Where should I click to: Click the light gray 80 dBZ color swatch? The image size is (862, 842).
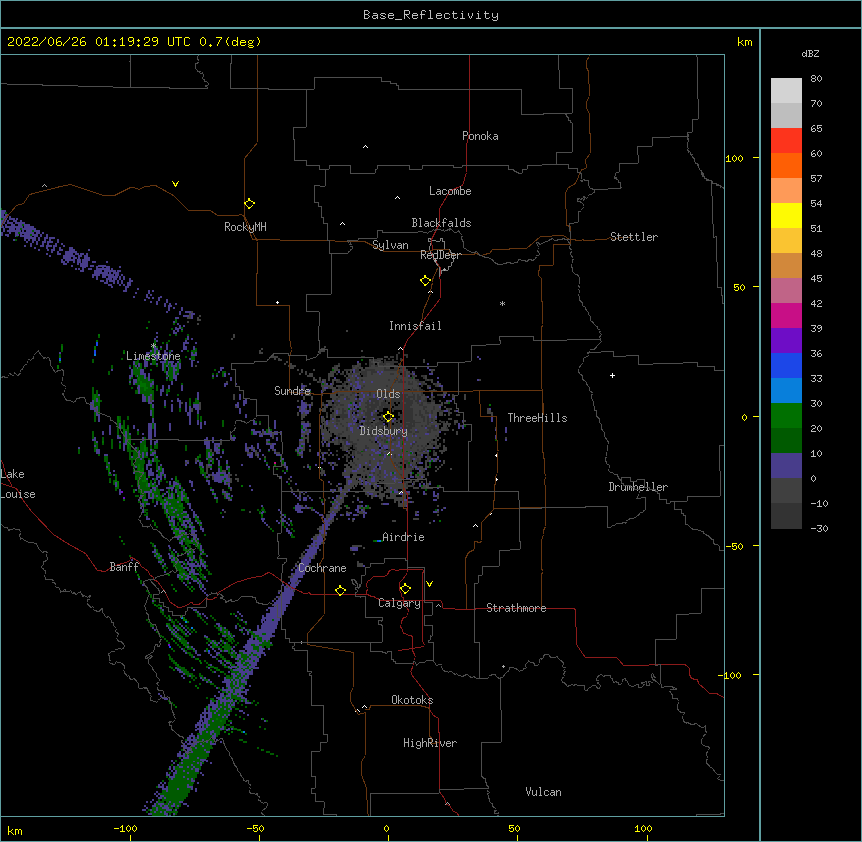pyautogui.click(x=786, y=91)
